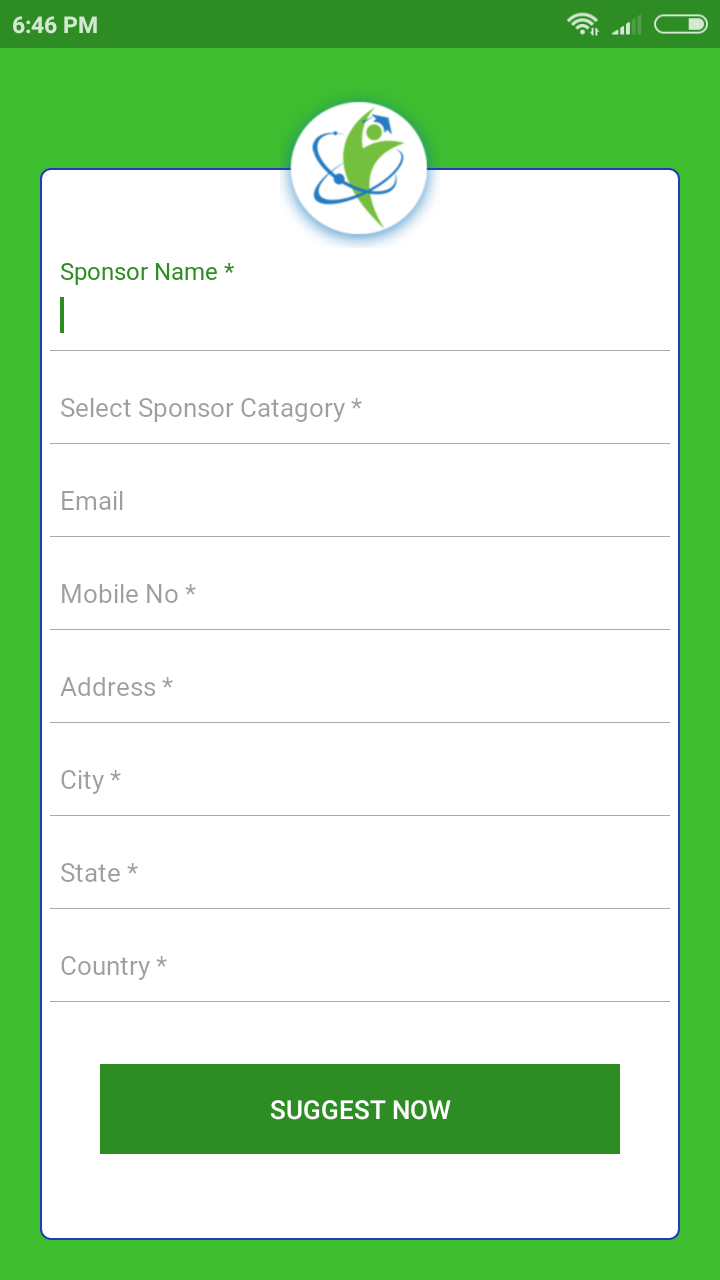The width and height of the screenshot is (720, 1280).
Task: Tap the green area left of the logo
Action: pos(150,110)
